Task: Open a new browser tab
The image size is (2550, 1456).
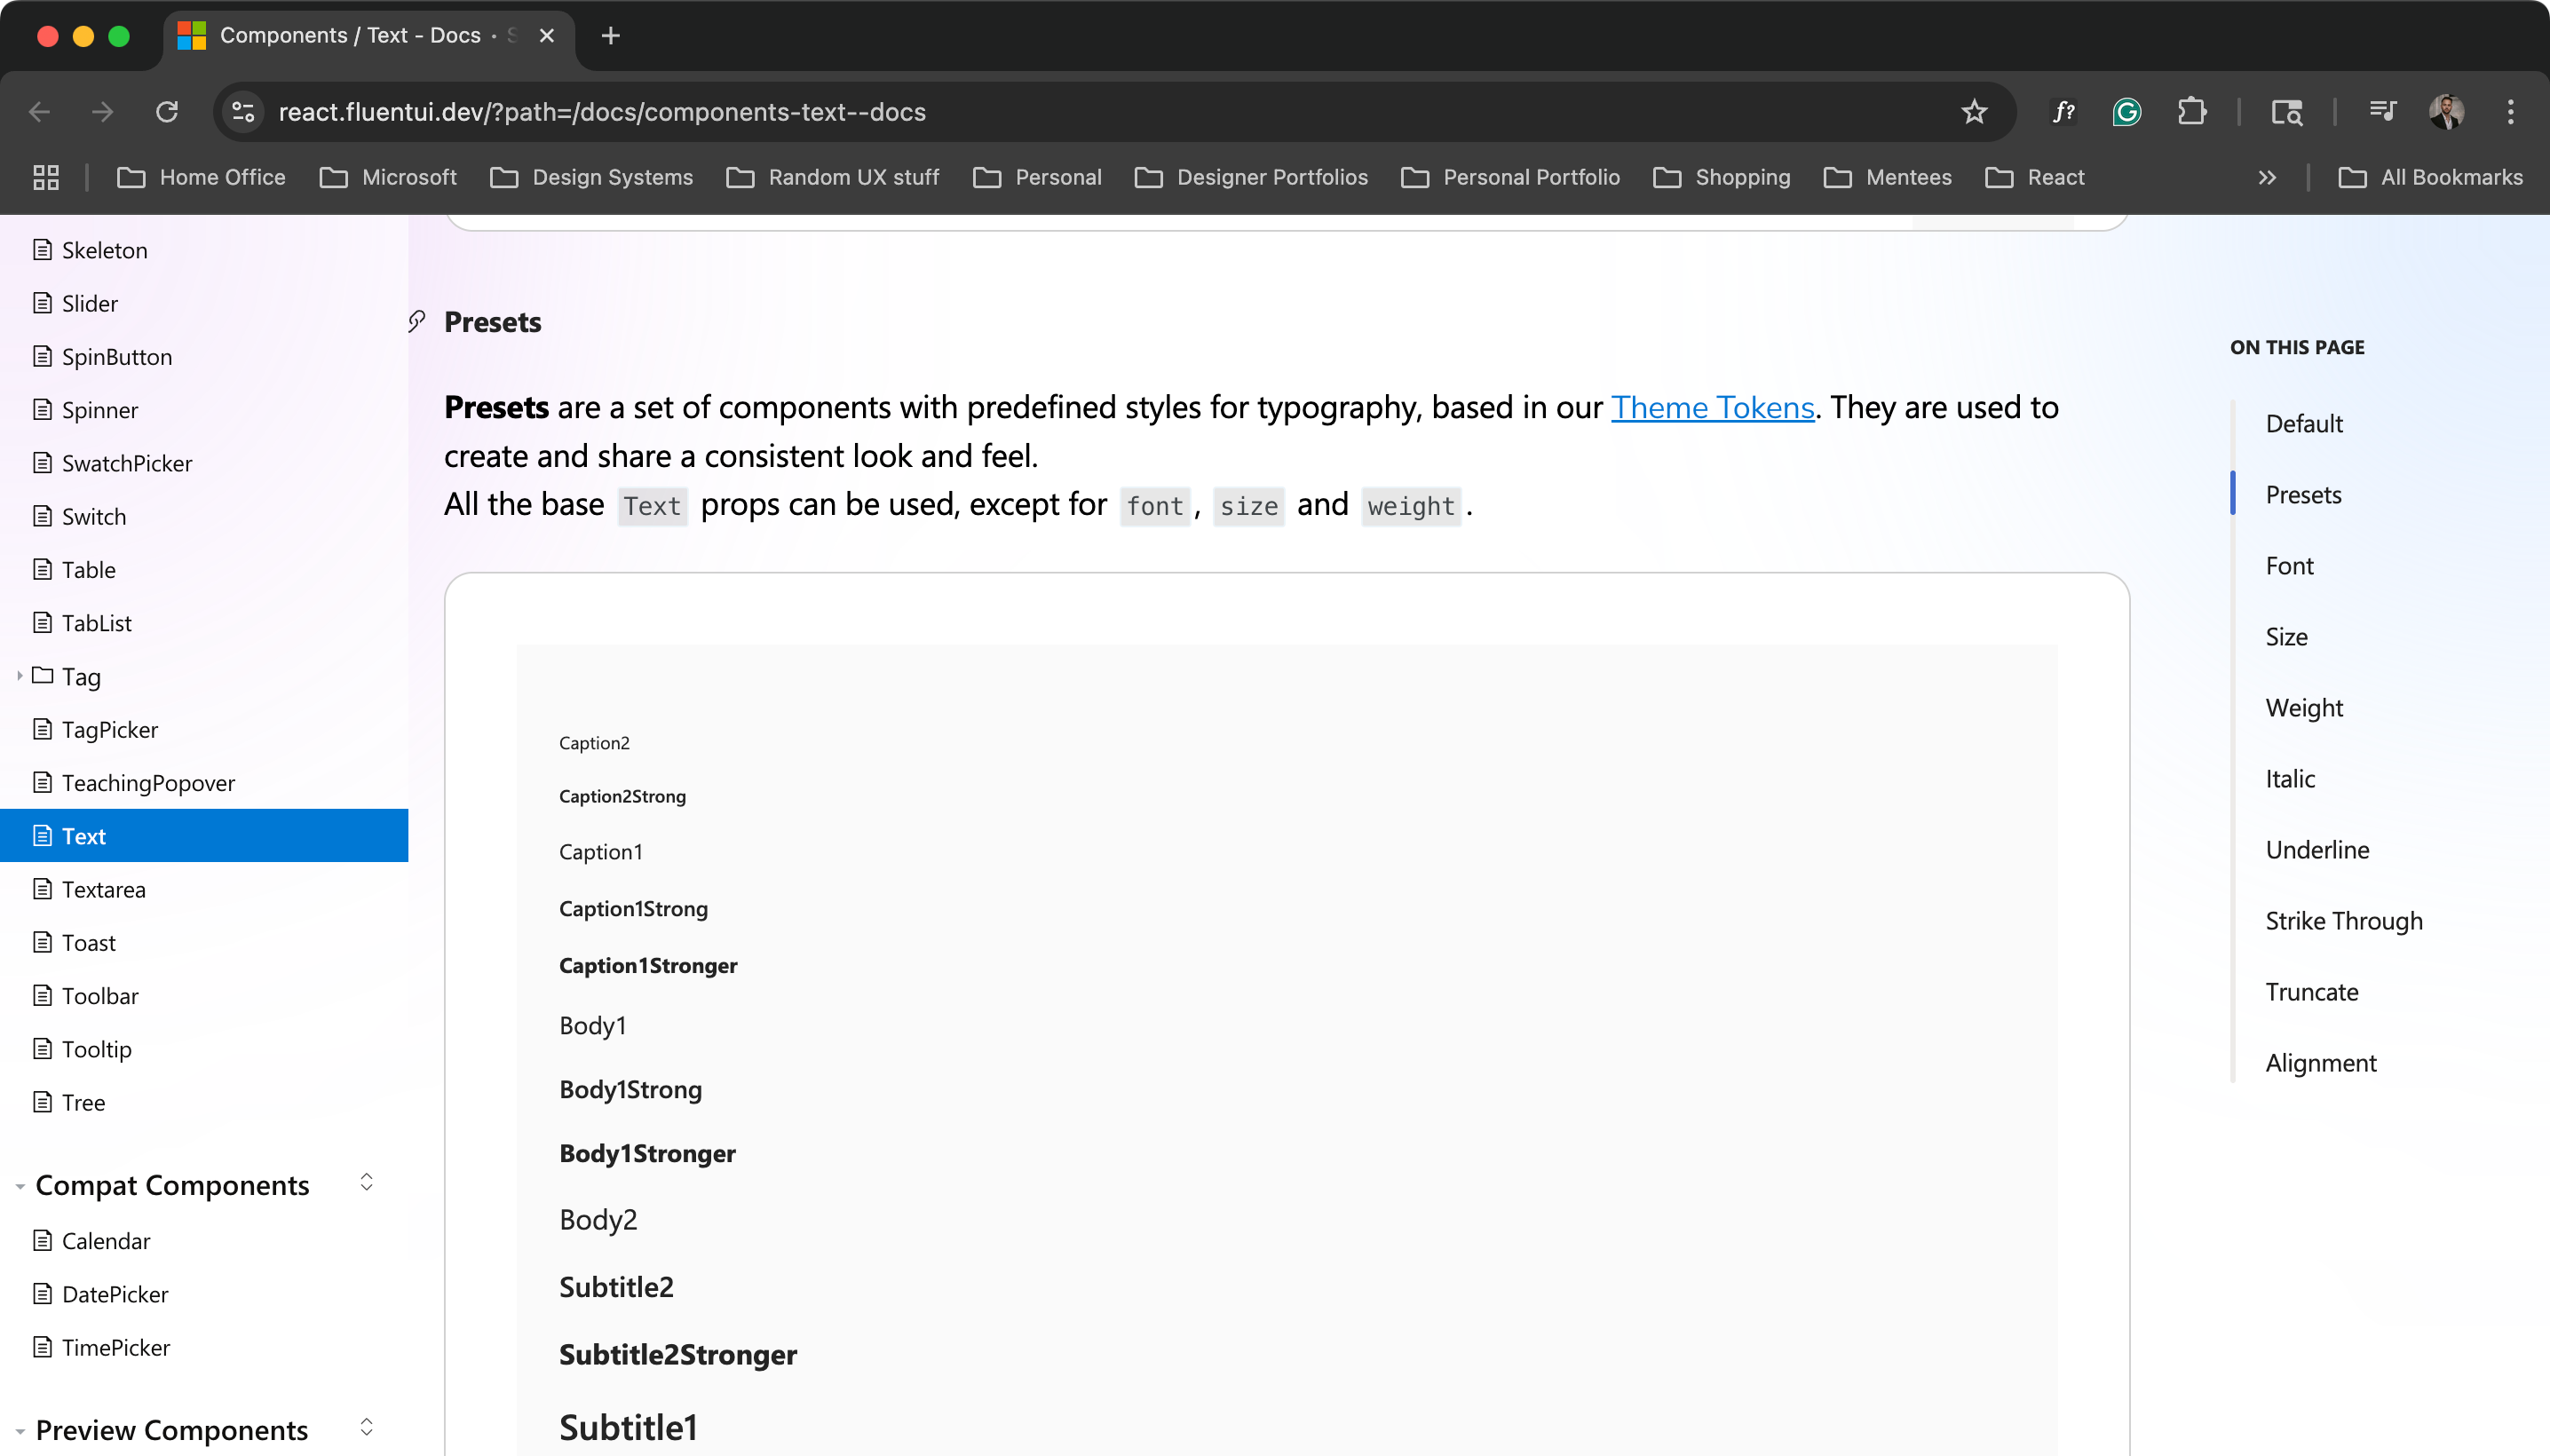Action: point(610,36)
